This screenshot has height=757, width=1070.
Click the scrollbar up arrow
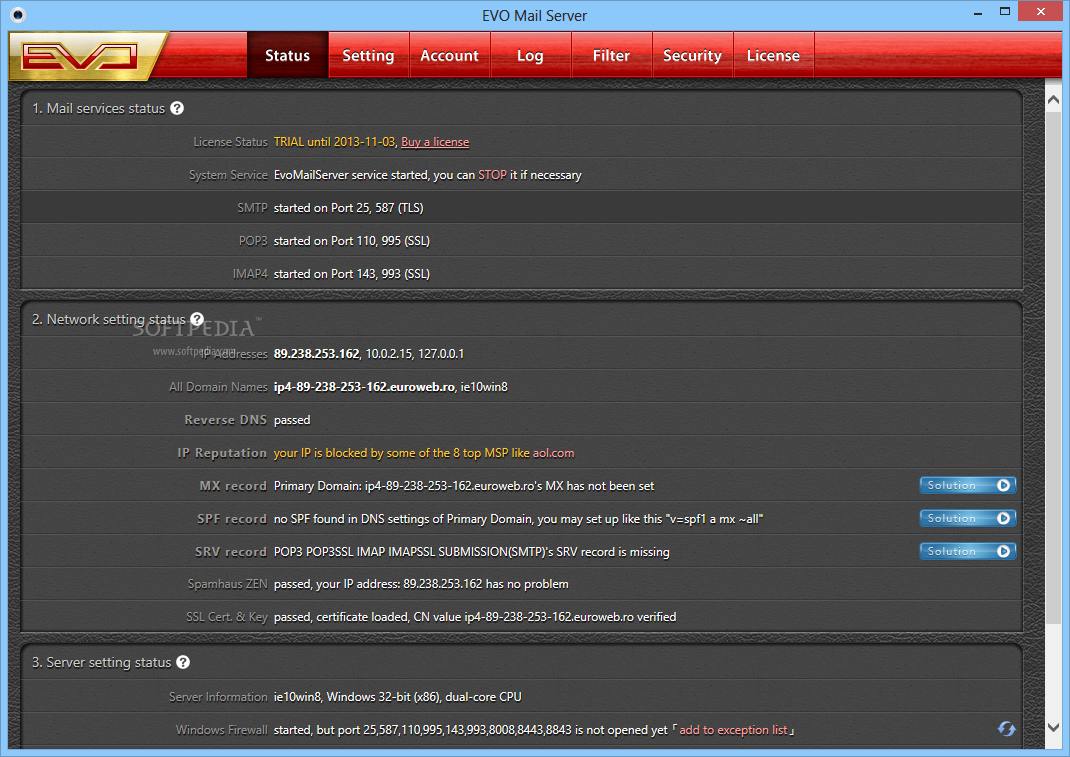coord(1053,100)
